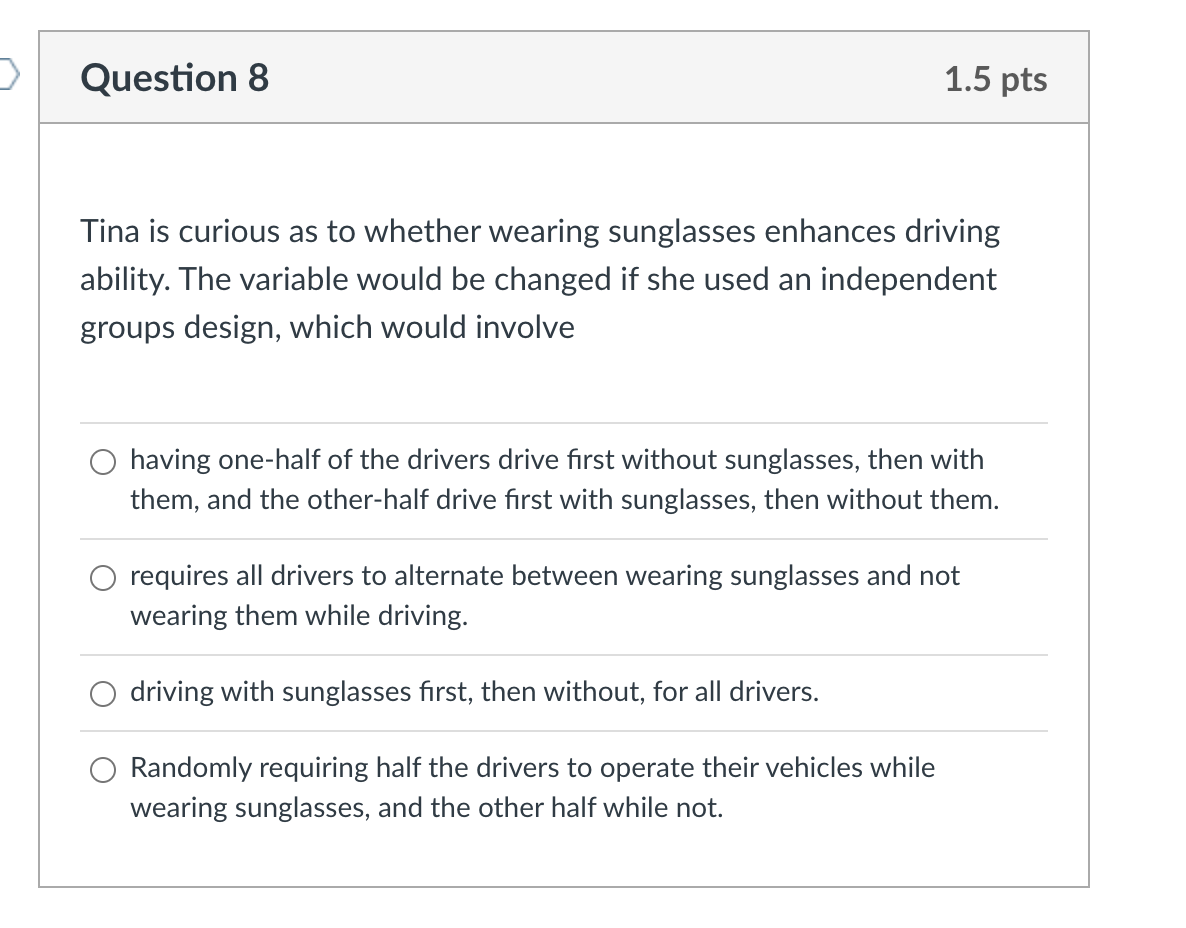
Task: Click the line 'ability. The variable would be changed'
Action: [539, 280]
